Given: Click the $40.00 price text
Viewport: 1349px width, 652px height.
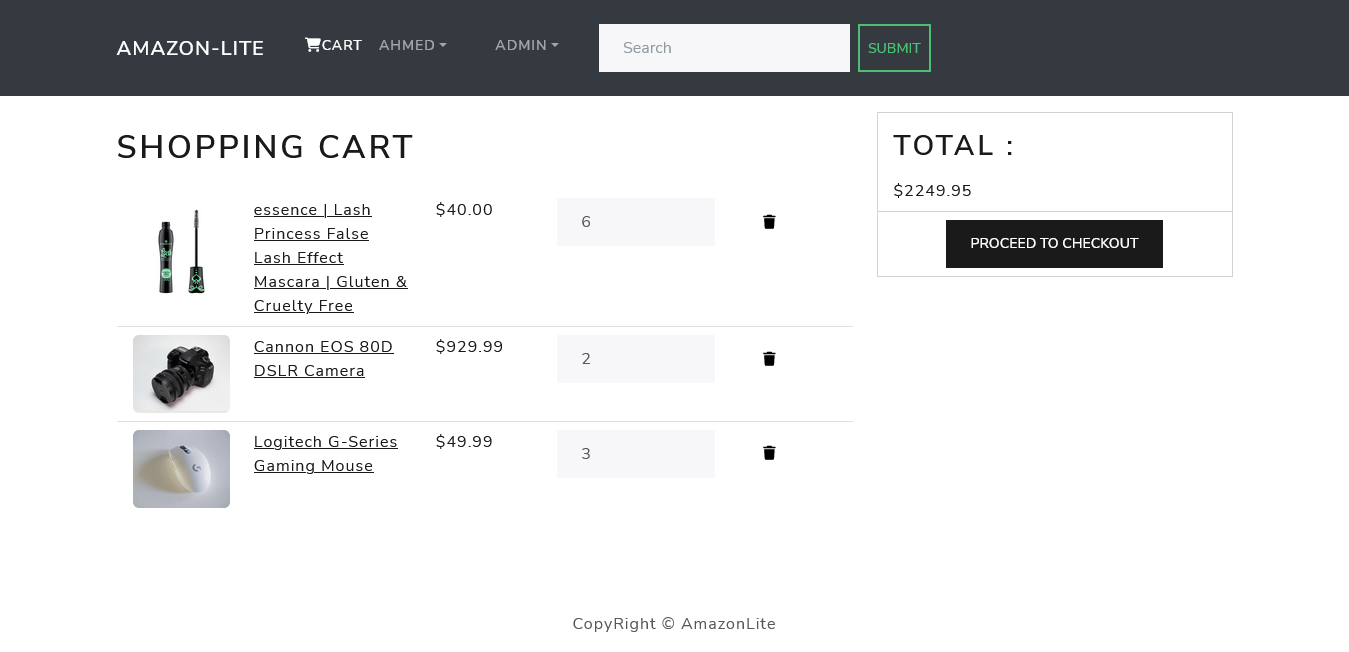Looking at the screenshot, I should click(465, 210).
